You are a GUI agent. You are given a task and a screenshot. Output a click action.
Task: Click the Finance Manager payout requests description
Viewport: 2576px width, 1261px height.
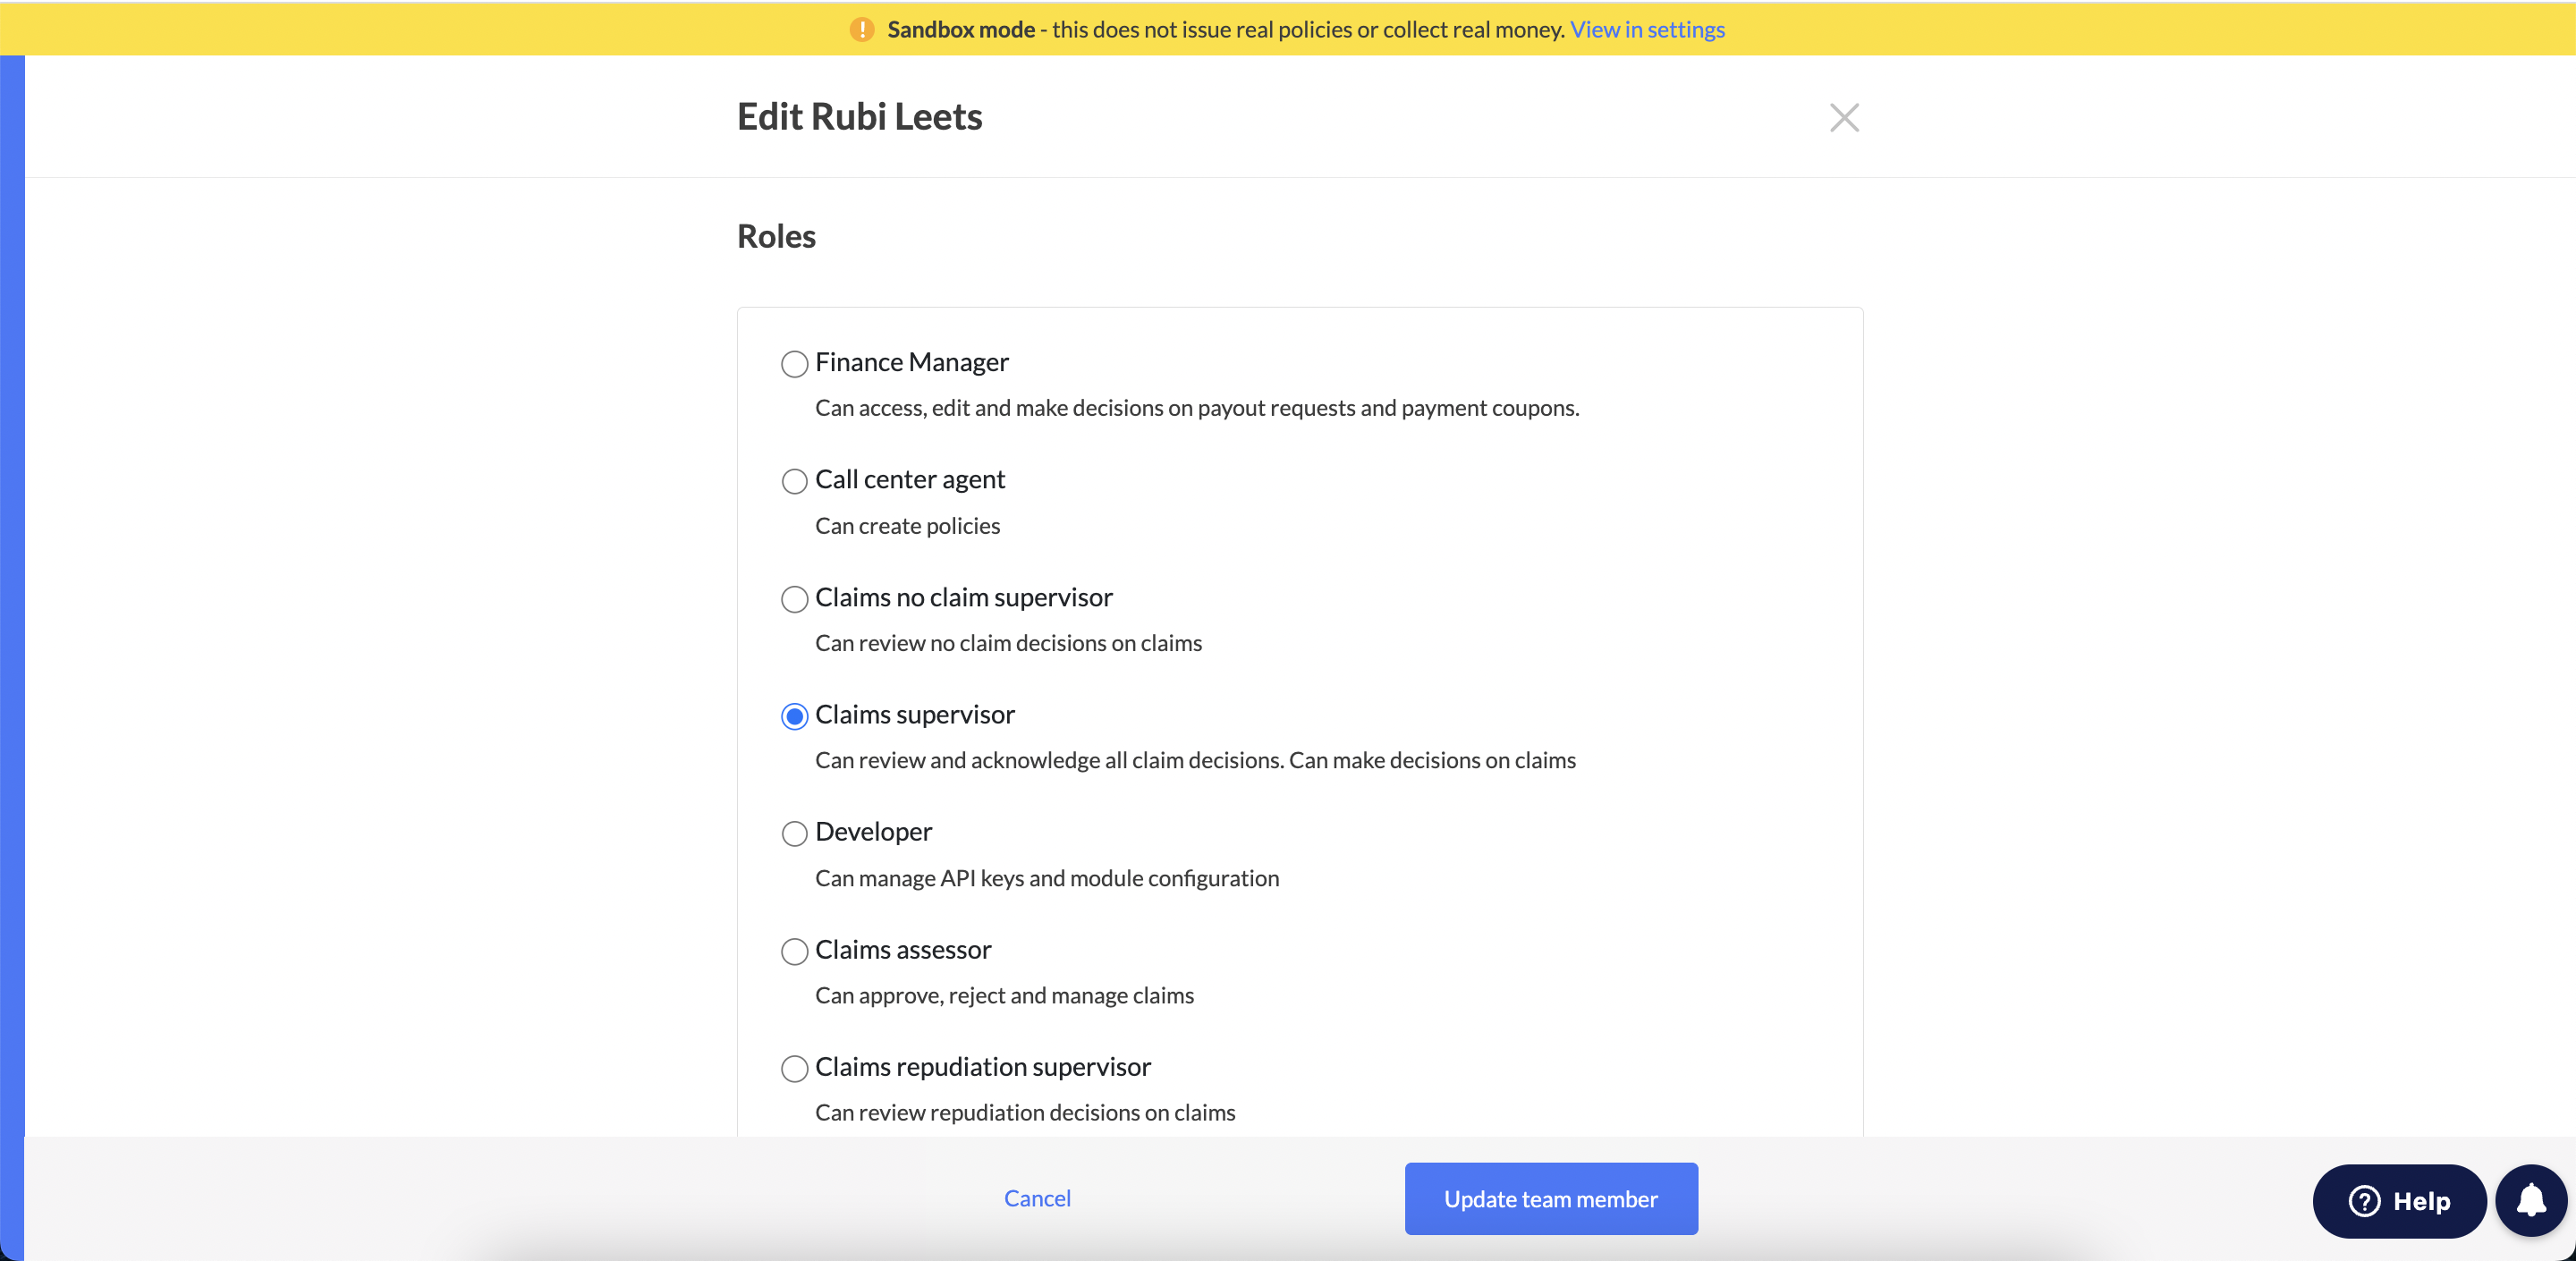pyautogui.click(x=1196, y=408)
